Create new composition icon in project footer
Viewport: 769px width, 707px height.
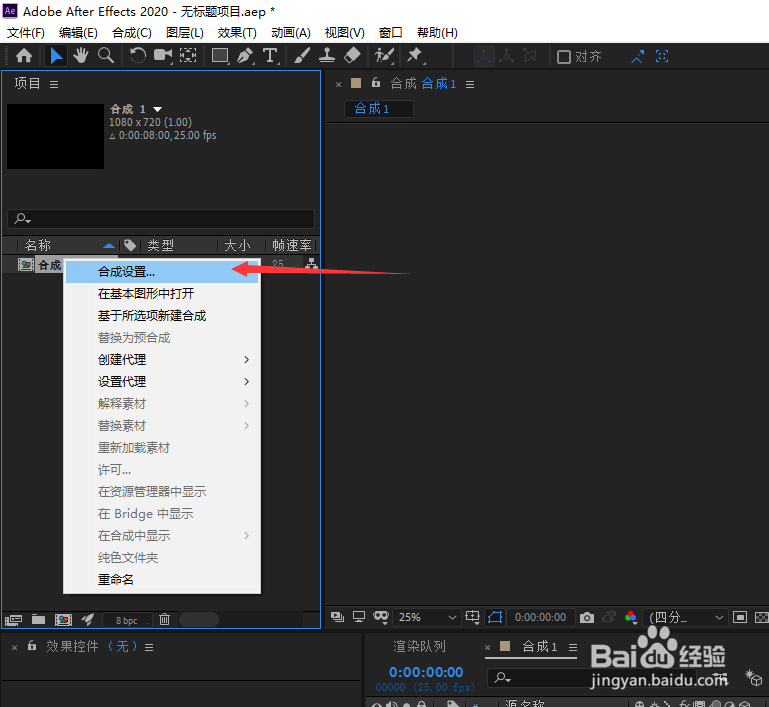click(63, 620)
